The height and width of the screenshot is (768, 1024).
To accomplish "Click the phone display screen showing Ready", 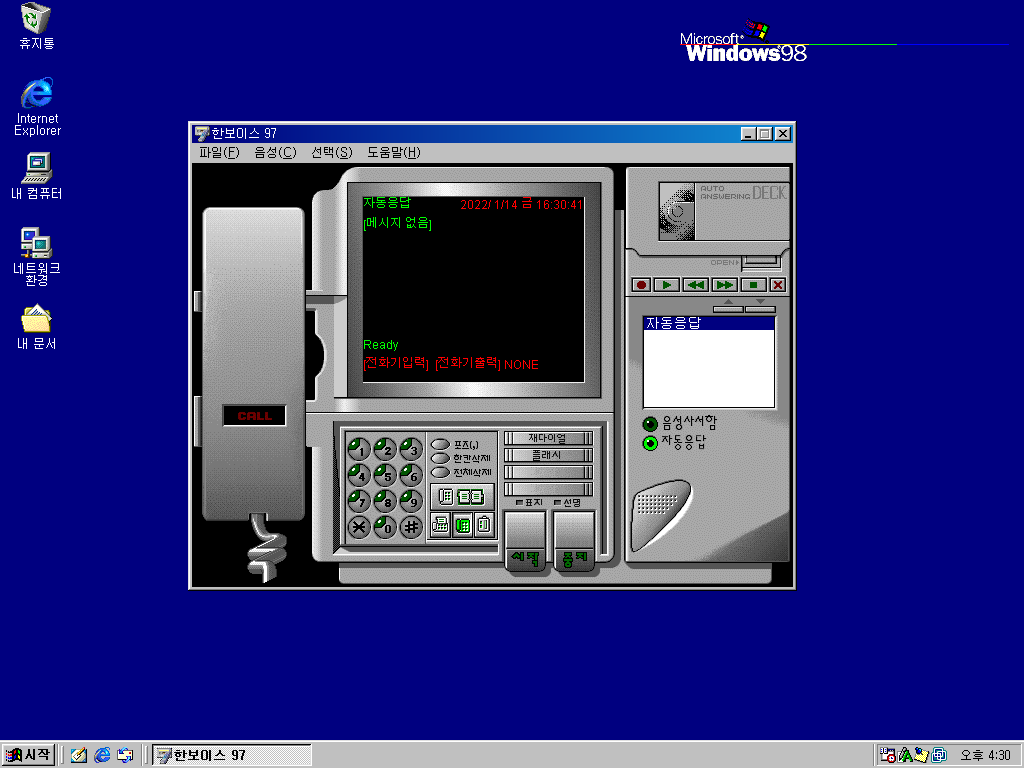I will point(473,289).
